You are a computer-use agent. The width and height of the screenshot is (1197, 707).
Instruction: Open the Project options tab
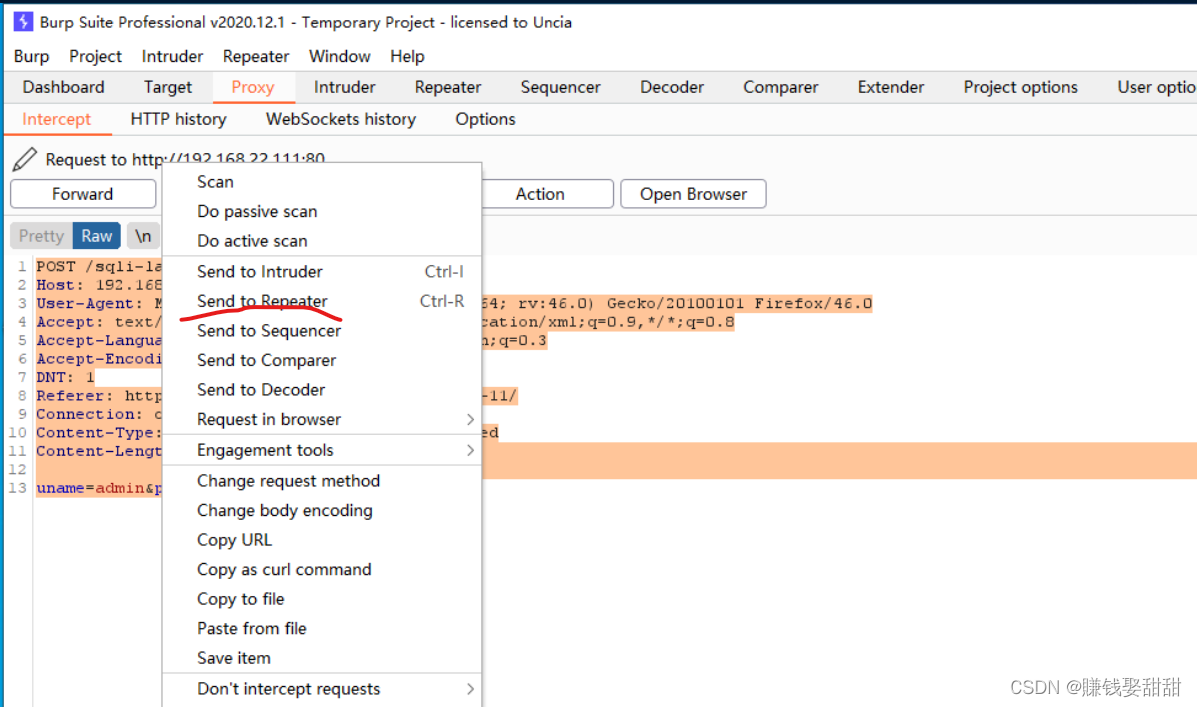pyautogui.click(x=1021, y=87)
